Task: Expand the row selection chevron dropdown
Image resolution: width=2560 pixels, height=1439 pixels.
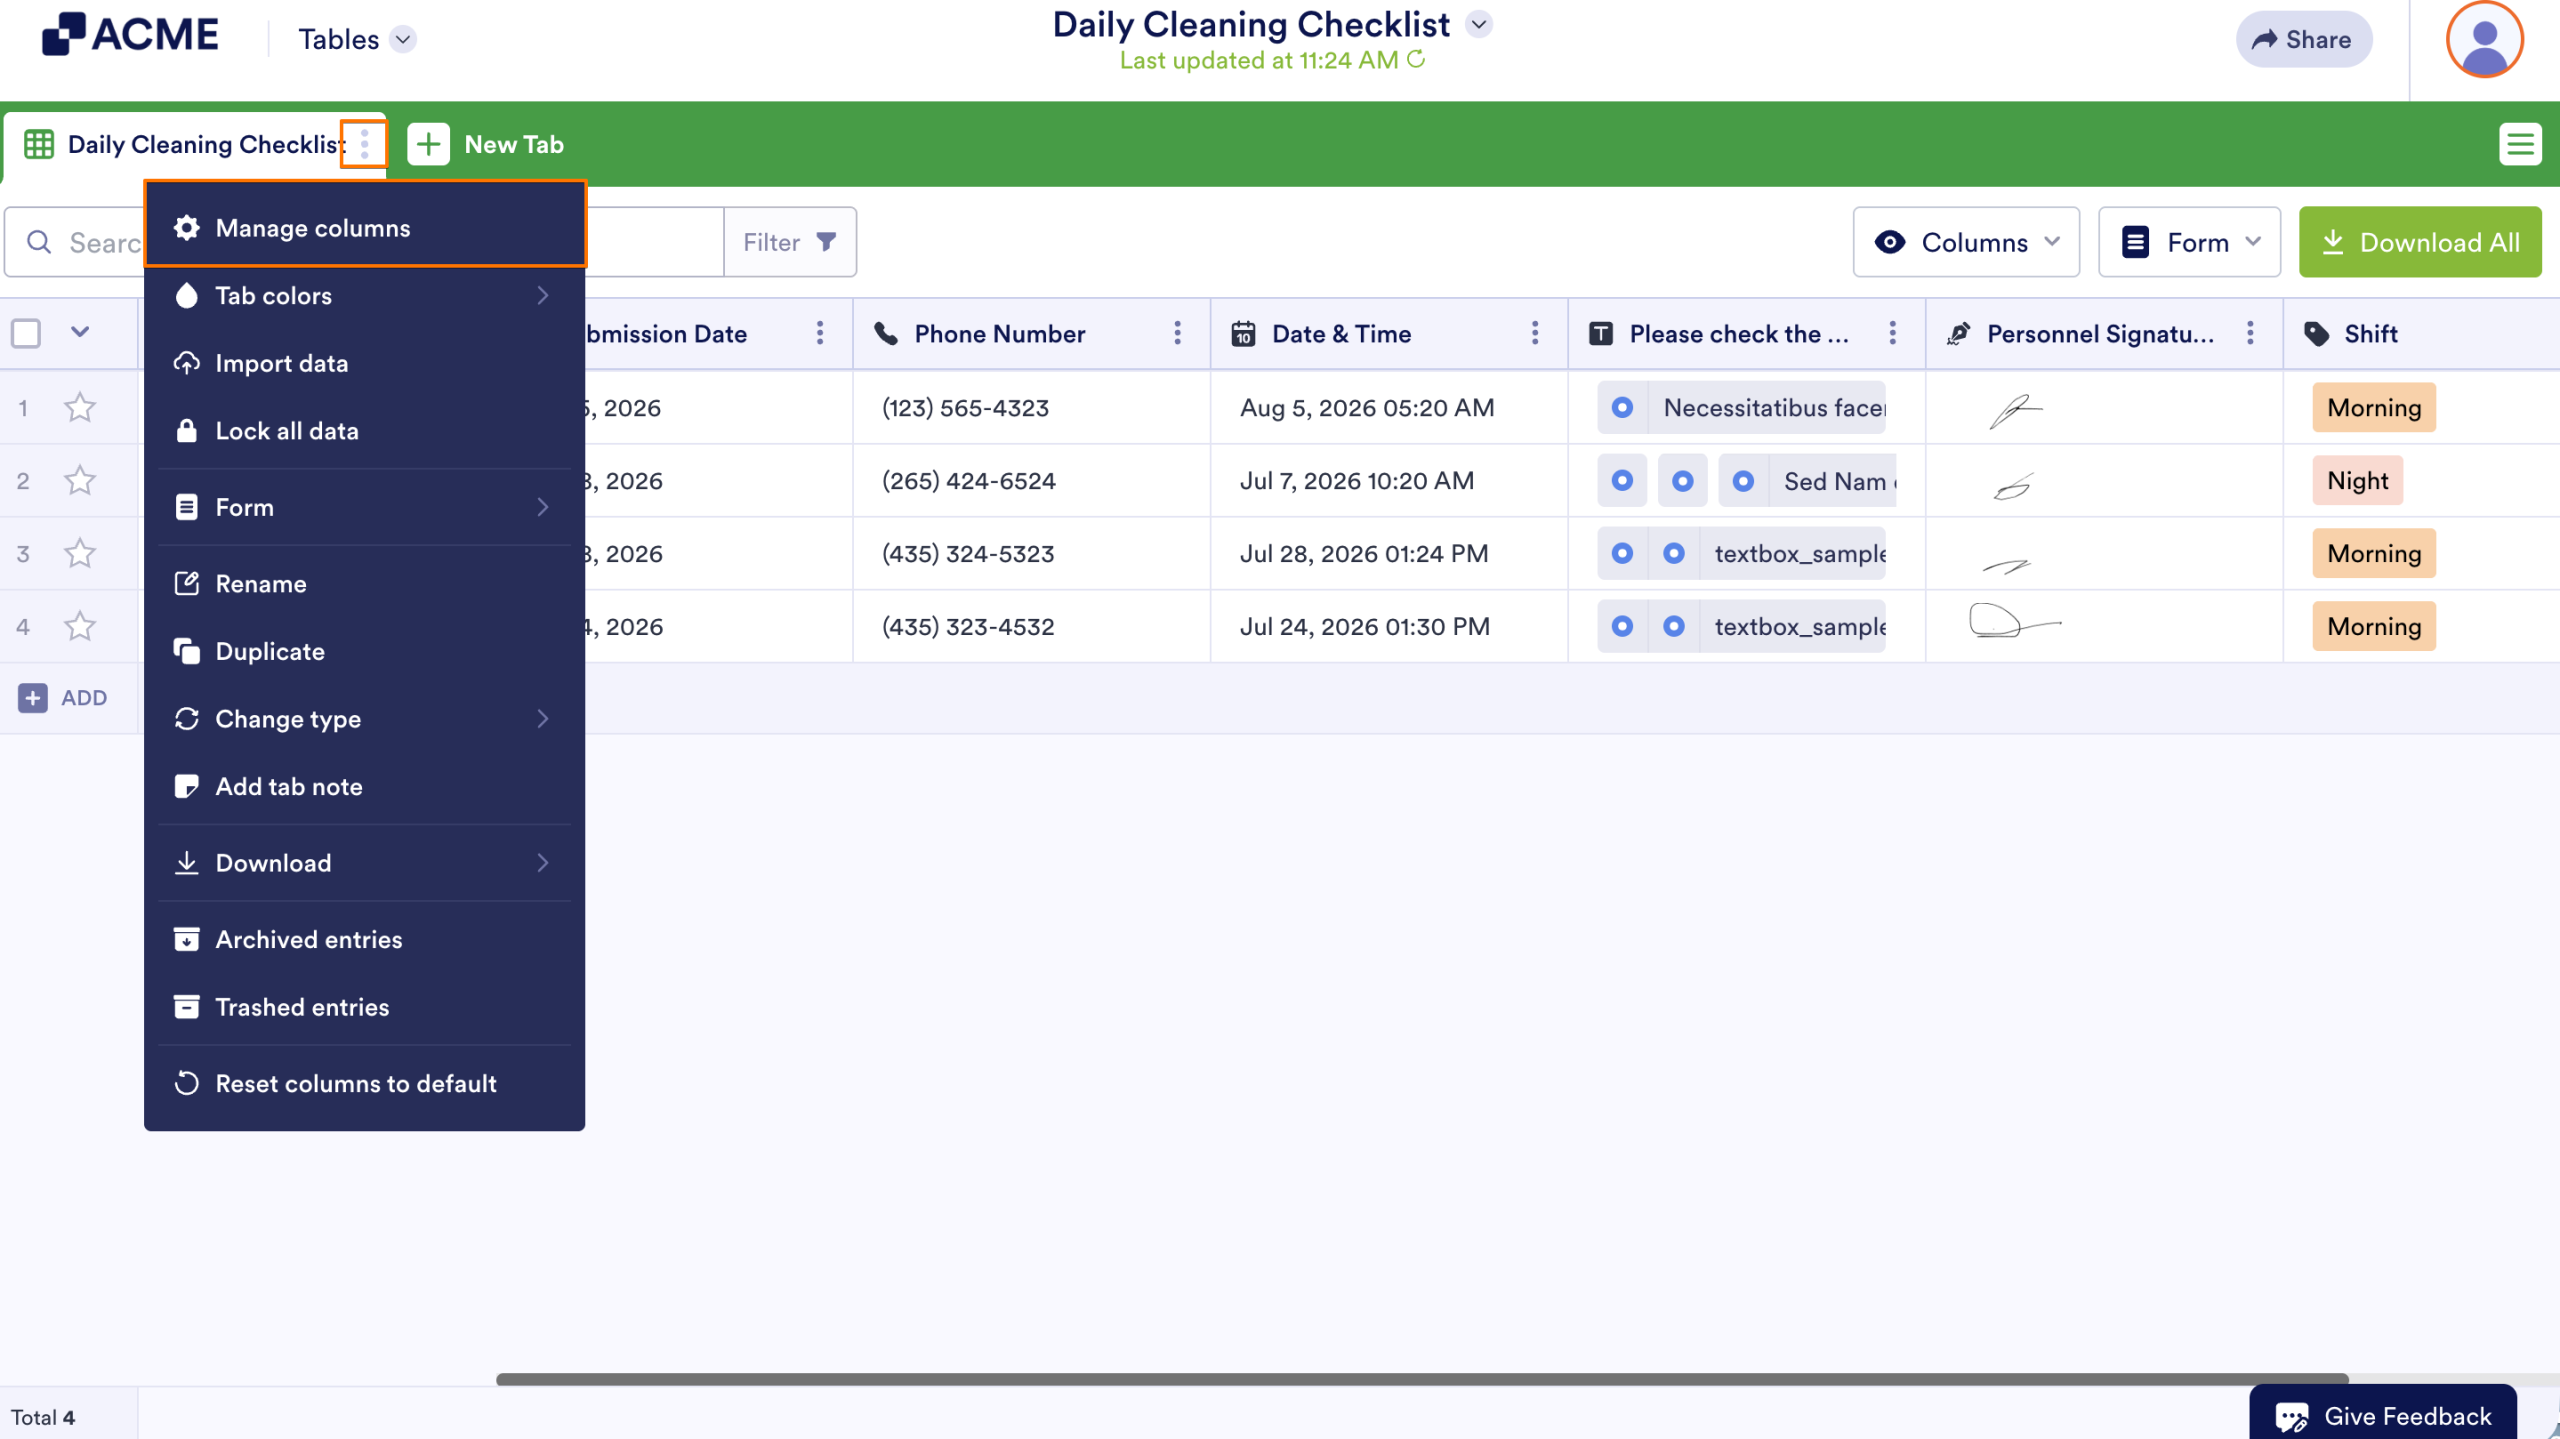Action: [x=80, y=332]
